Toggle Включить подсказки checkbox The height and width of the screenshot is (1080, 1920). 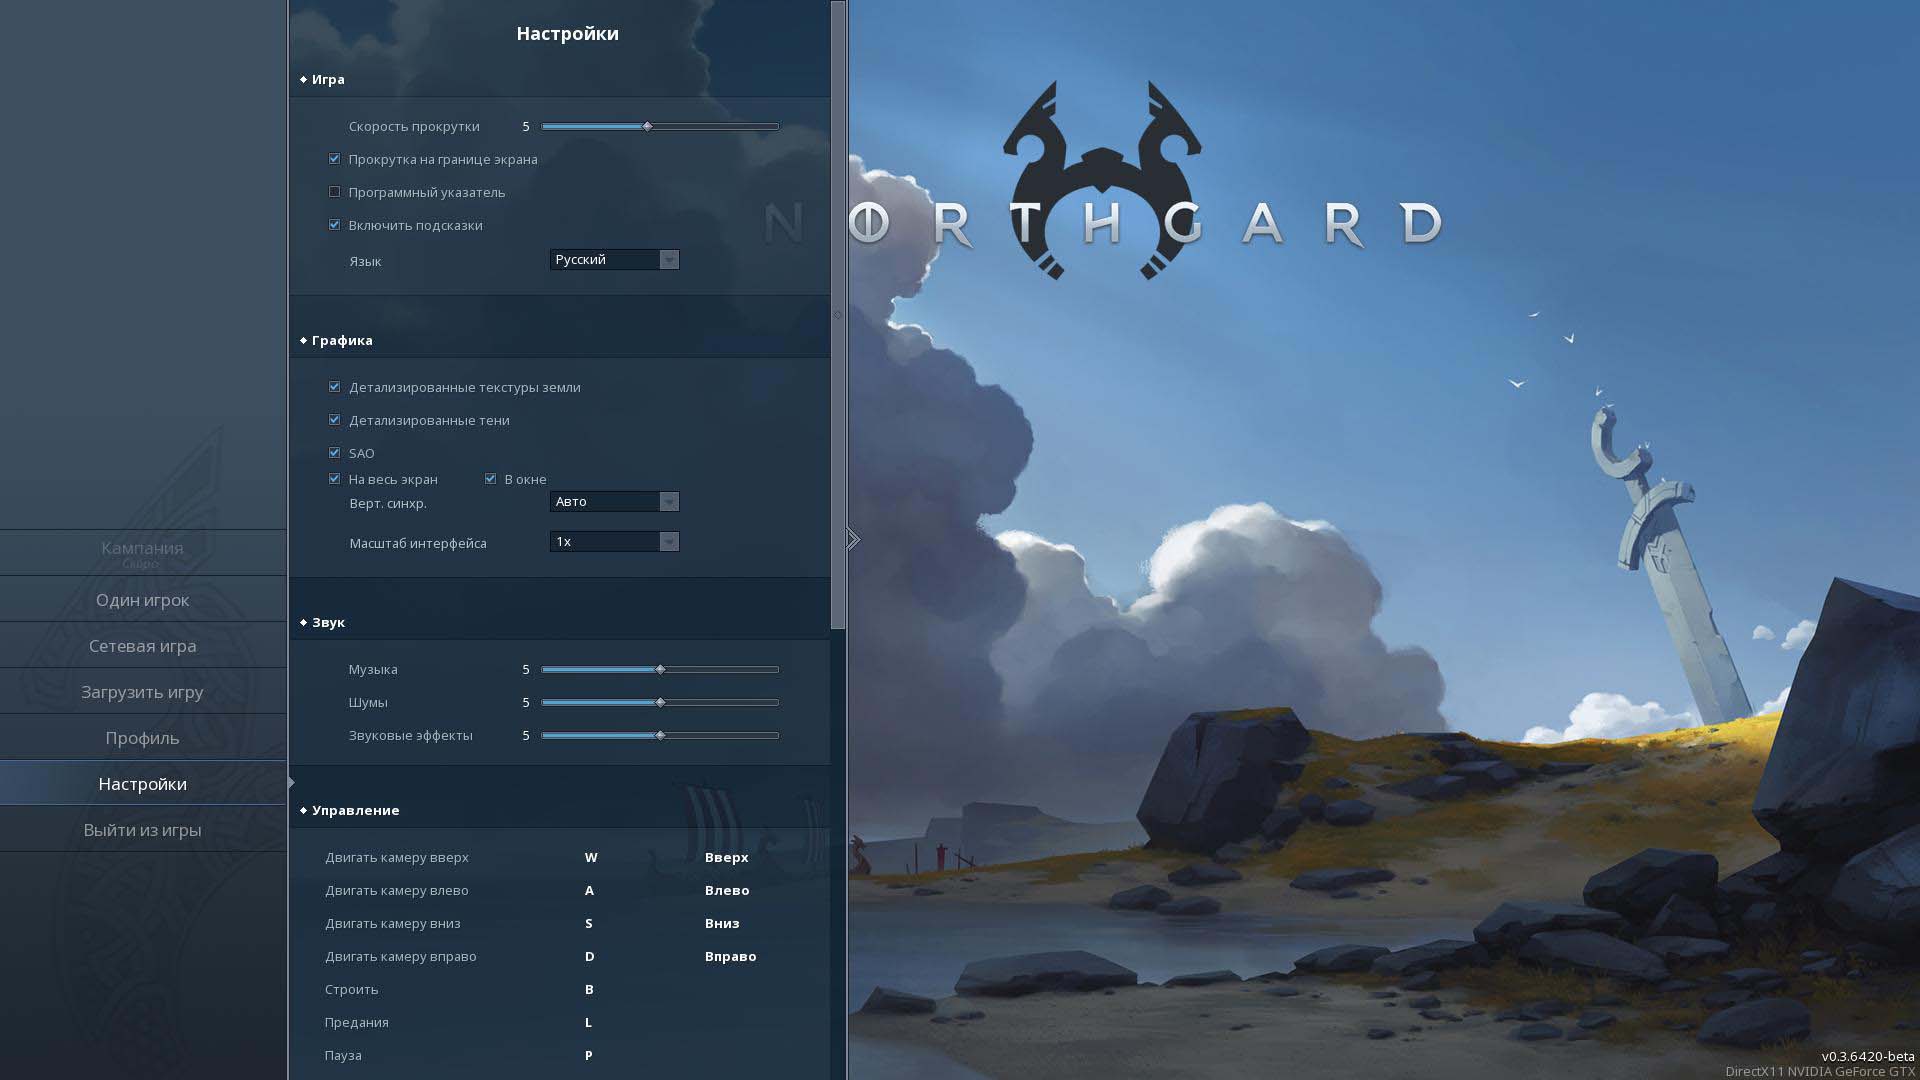point(334,225)
